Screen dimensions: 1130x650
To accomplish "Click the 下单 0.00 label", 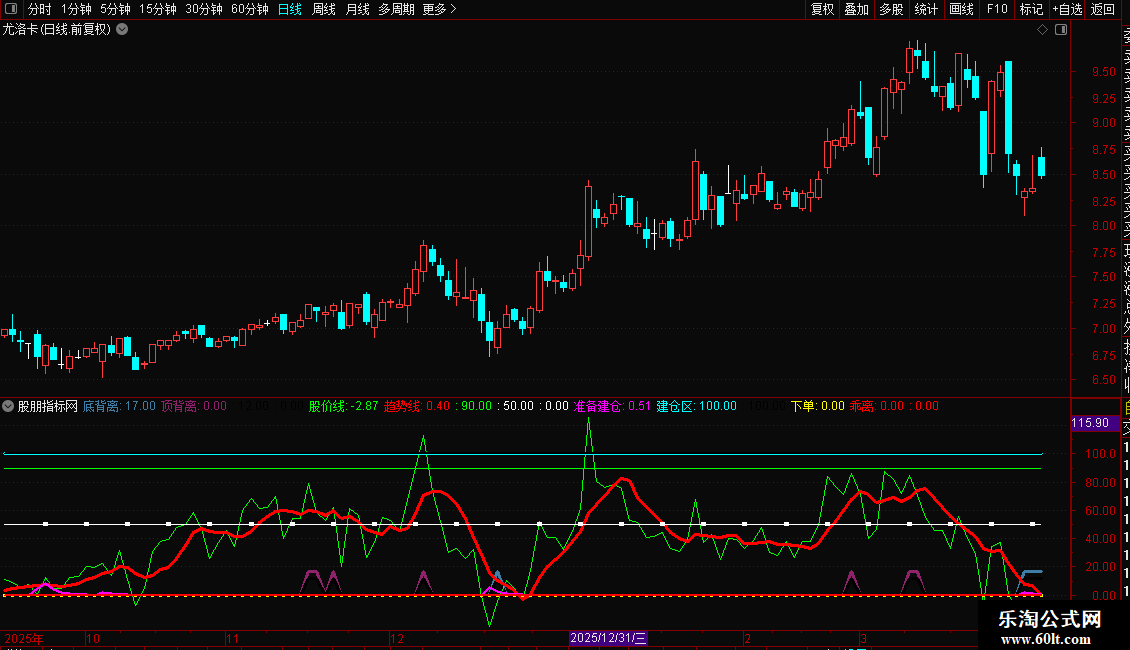I will tap(817, 406).
